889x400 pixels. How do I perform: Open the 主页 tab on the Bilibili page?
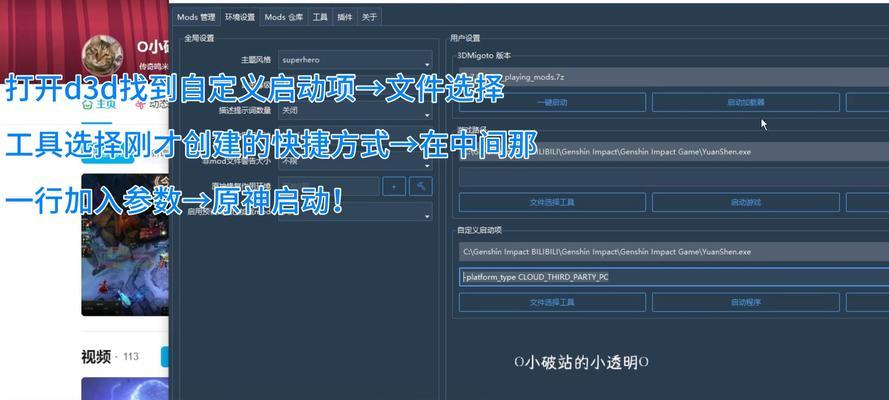100,104
